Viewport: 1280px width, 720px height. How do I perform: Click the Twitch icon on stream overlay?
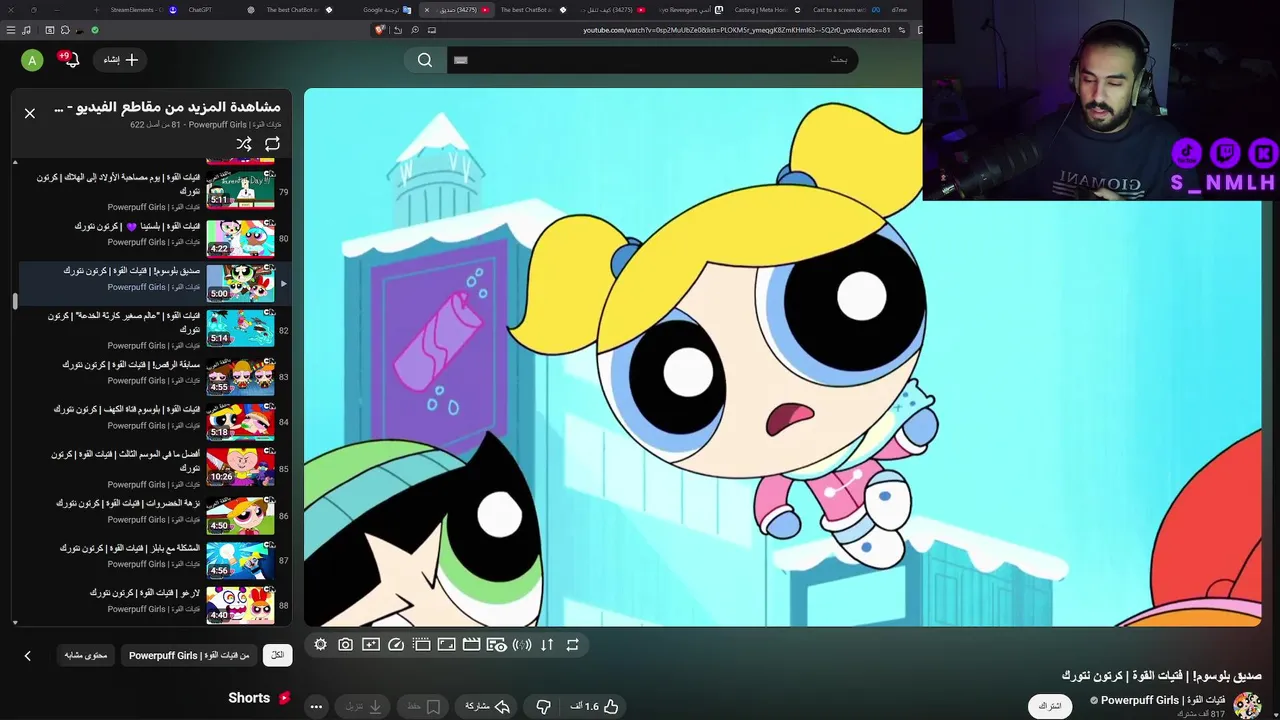pyautogui.click(x=1226, y=153)
